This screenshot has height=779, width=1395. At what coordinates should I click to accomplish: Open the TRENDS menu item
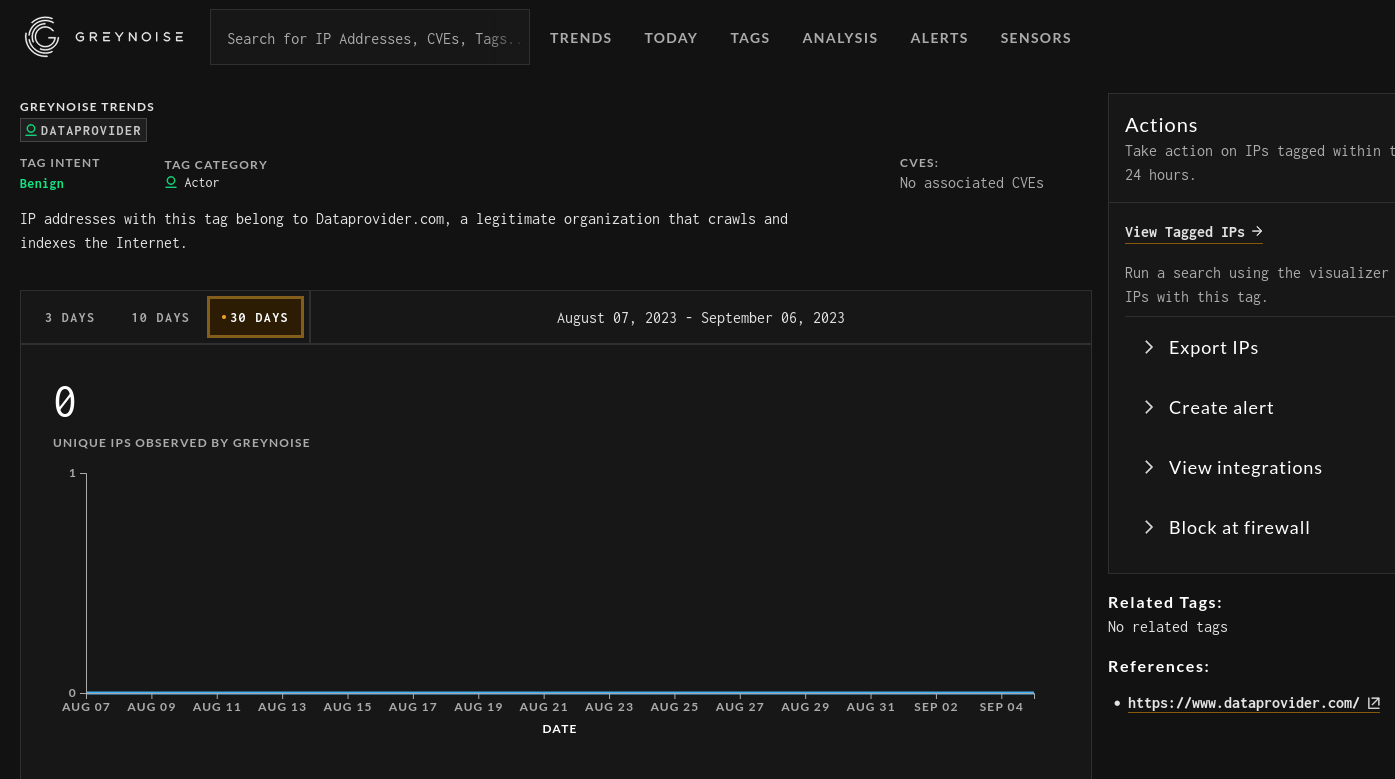(x=580, y=38)
